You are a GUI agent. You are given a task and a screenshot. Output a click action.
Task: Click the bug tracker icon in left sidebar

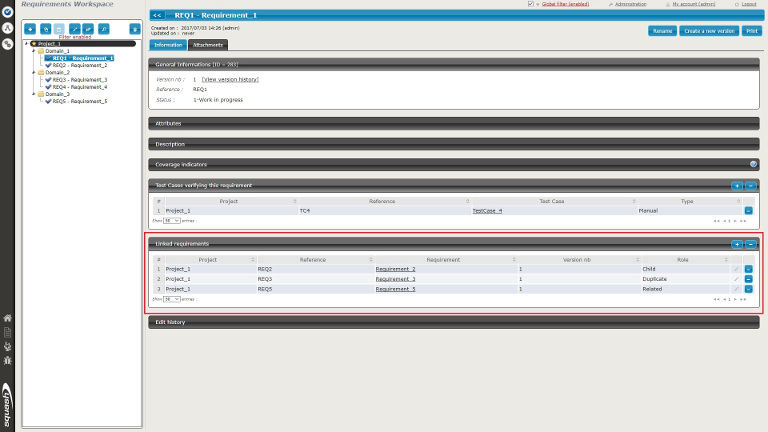point(7,360)
